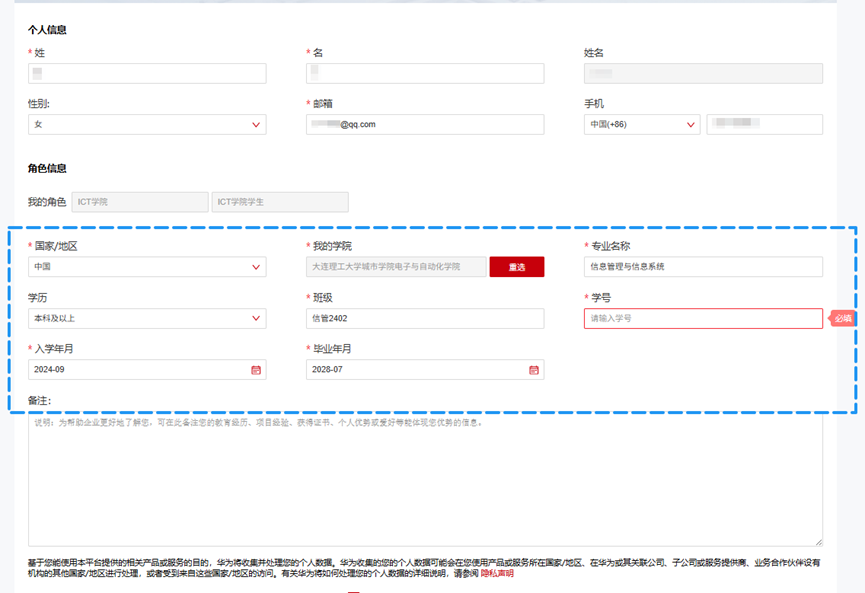
Task: Click the 我的学院 field showing 大连理工大学城市学院
Action: (396, 267)
